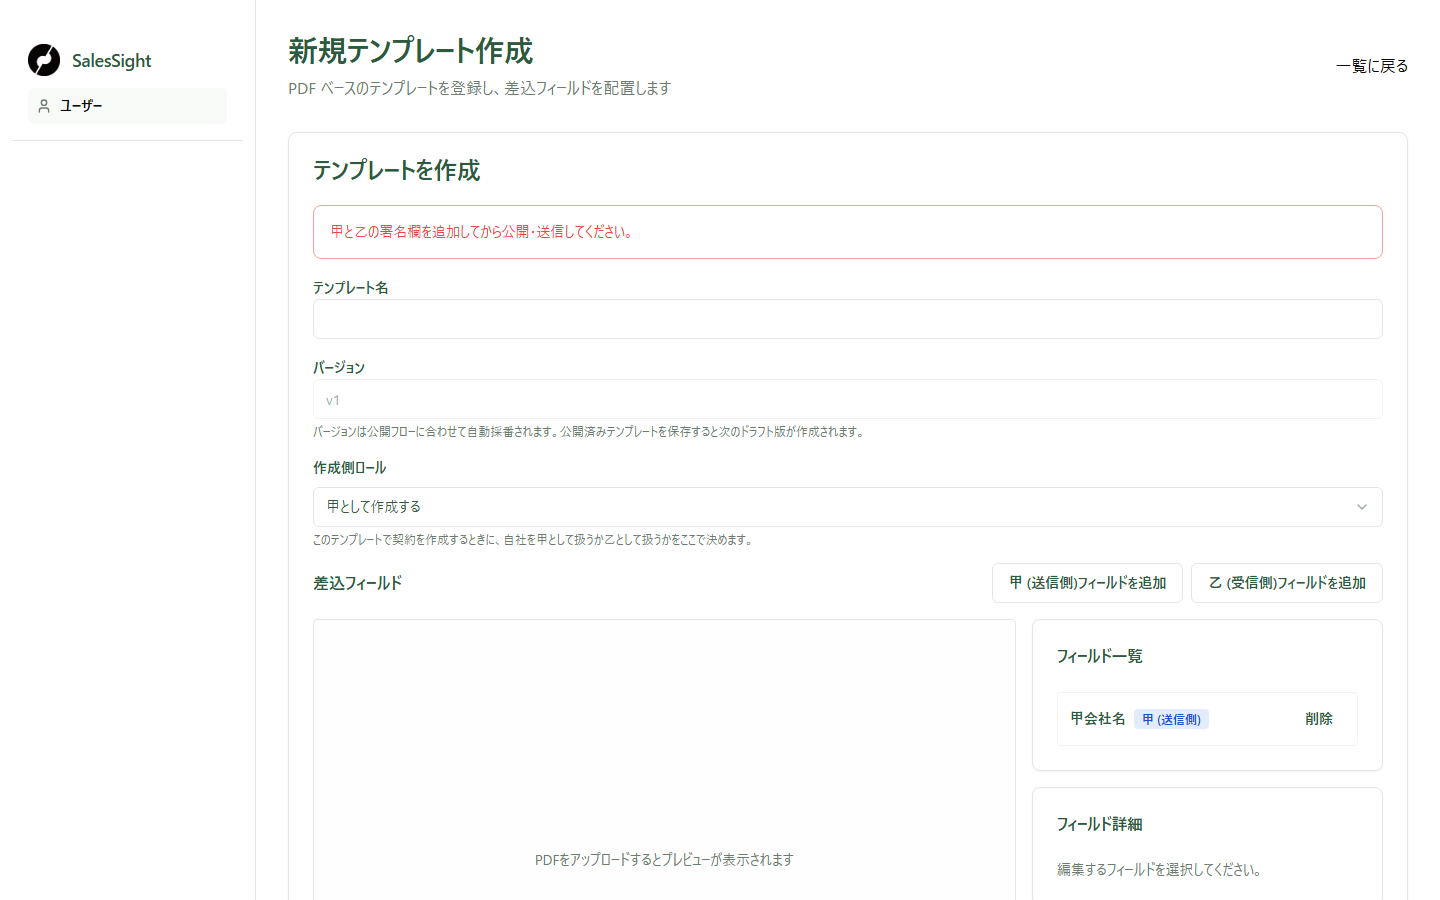Click the red signature-field warning message
Viewport: 1440px width, 900px height.
point(847,232)
